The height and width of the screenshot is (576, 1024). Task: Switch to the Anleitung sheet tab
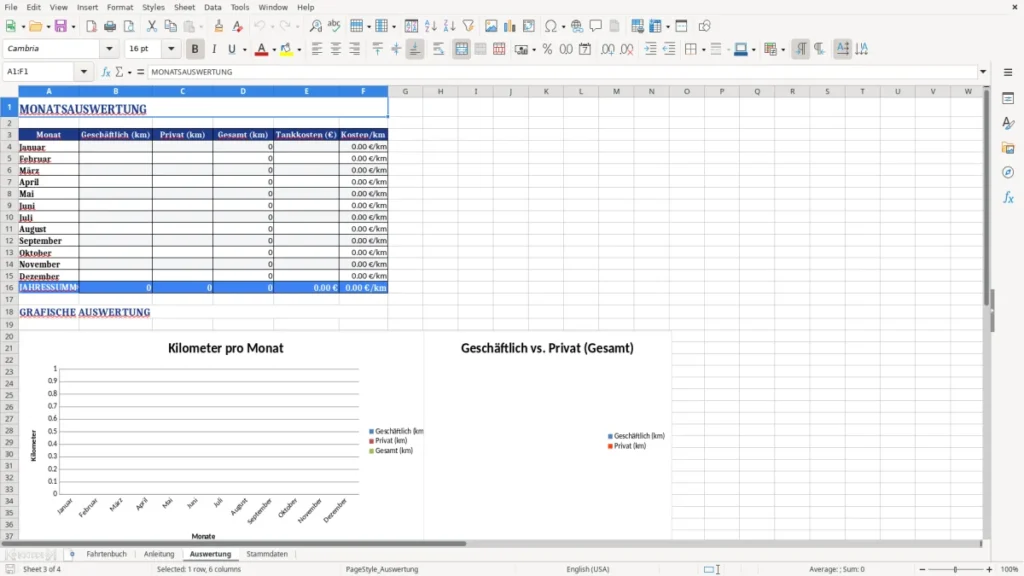click(159, 554)
